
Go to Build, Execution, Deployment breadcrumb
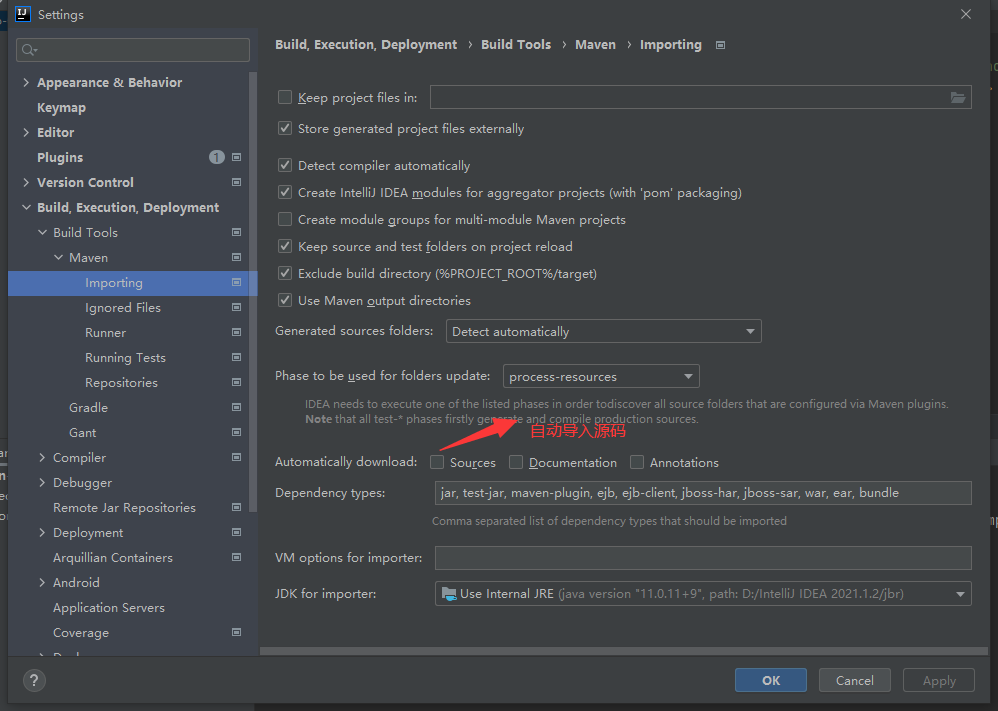[x=366, y=45]
